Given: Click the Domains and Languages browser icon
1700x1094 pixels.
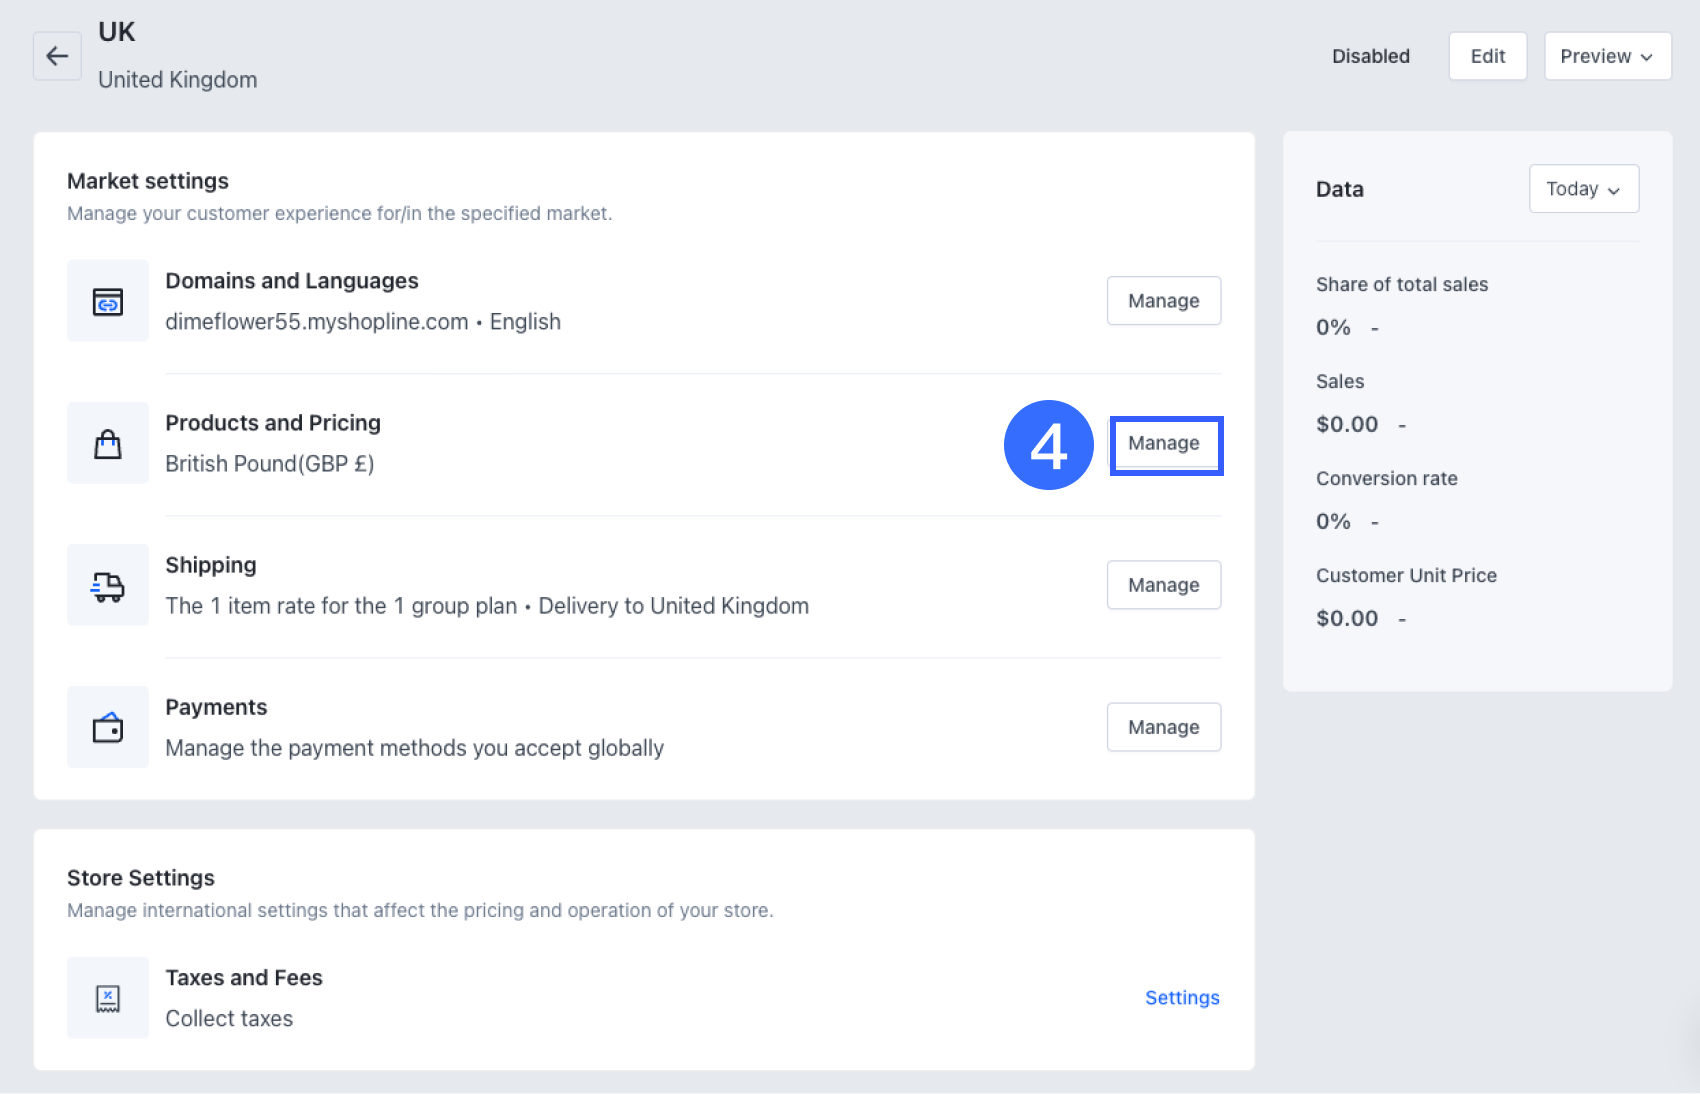Looking at the screenshot, I should point(108,301).
